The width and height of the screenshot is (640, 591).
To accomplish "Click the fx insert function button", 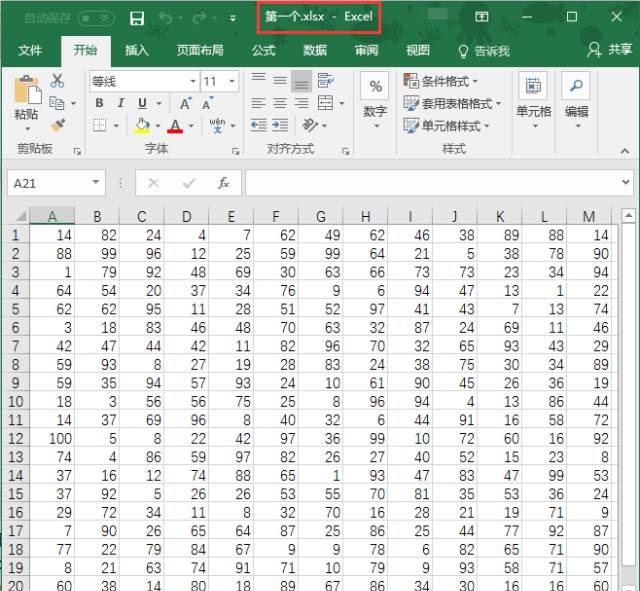I will (x=223, y=183).
